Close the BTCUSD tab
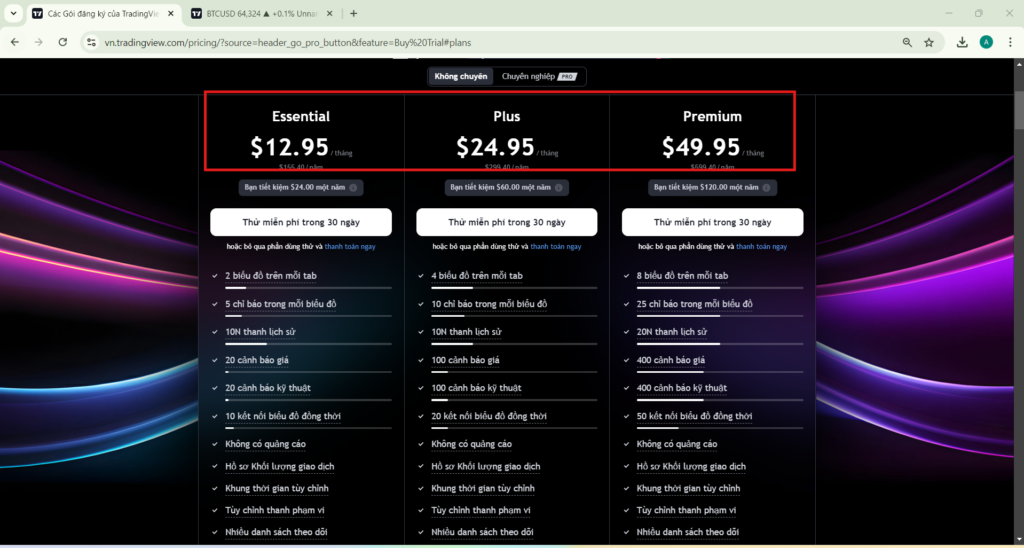 tap(330, 13)
